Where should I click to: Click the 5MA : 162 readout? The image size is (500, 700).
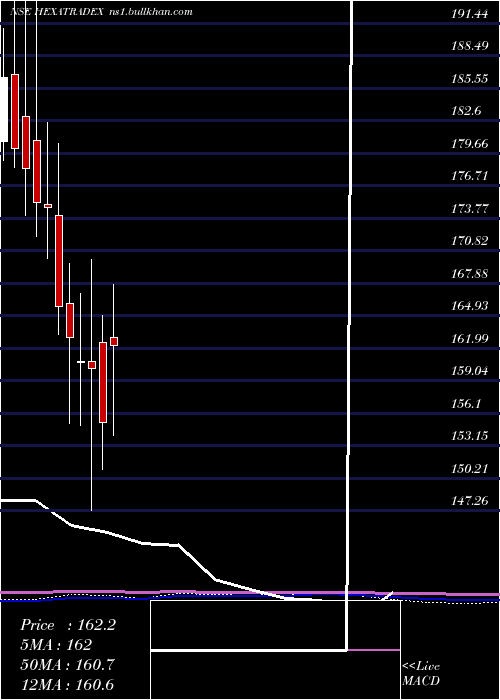pos(56,645)
